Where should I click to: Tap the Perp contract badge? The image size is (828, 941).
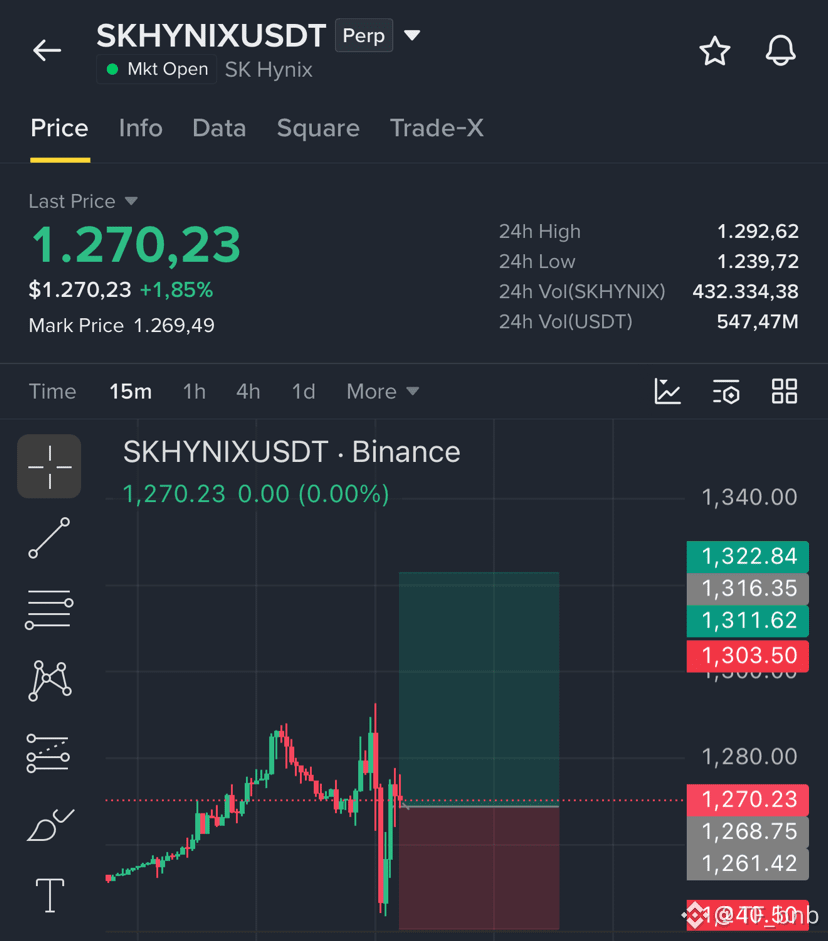pos(364,35)
